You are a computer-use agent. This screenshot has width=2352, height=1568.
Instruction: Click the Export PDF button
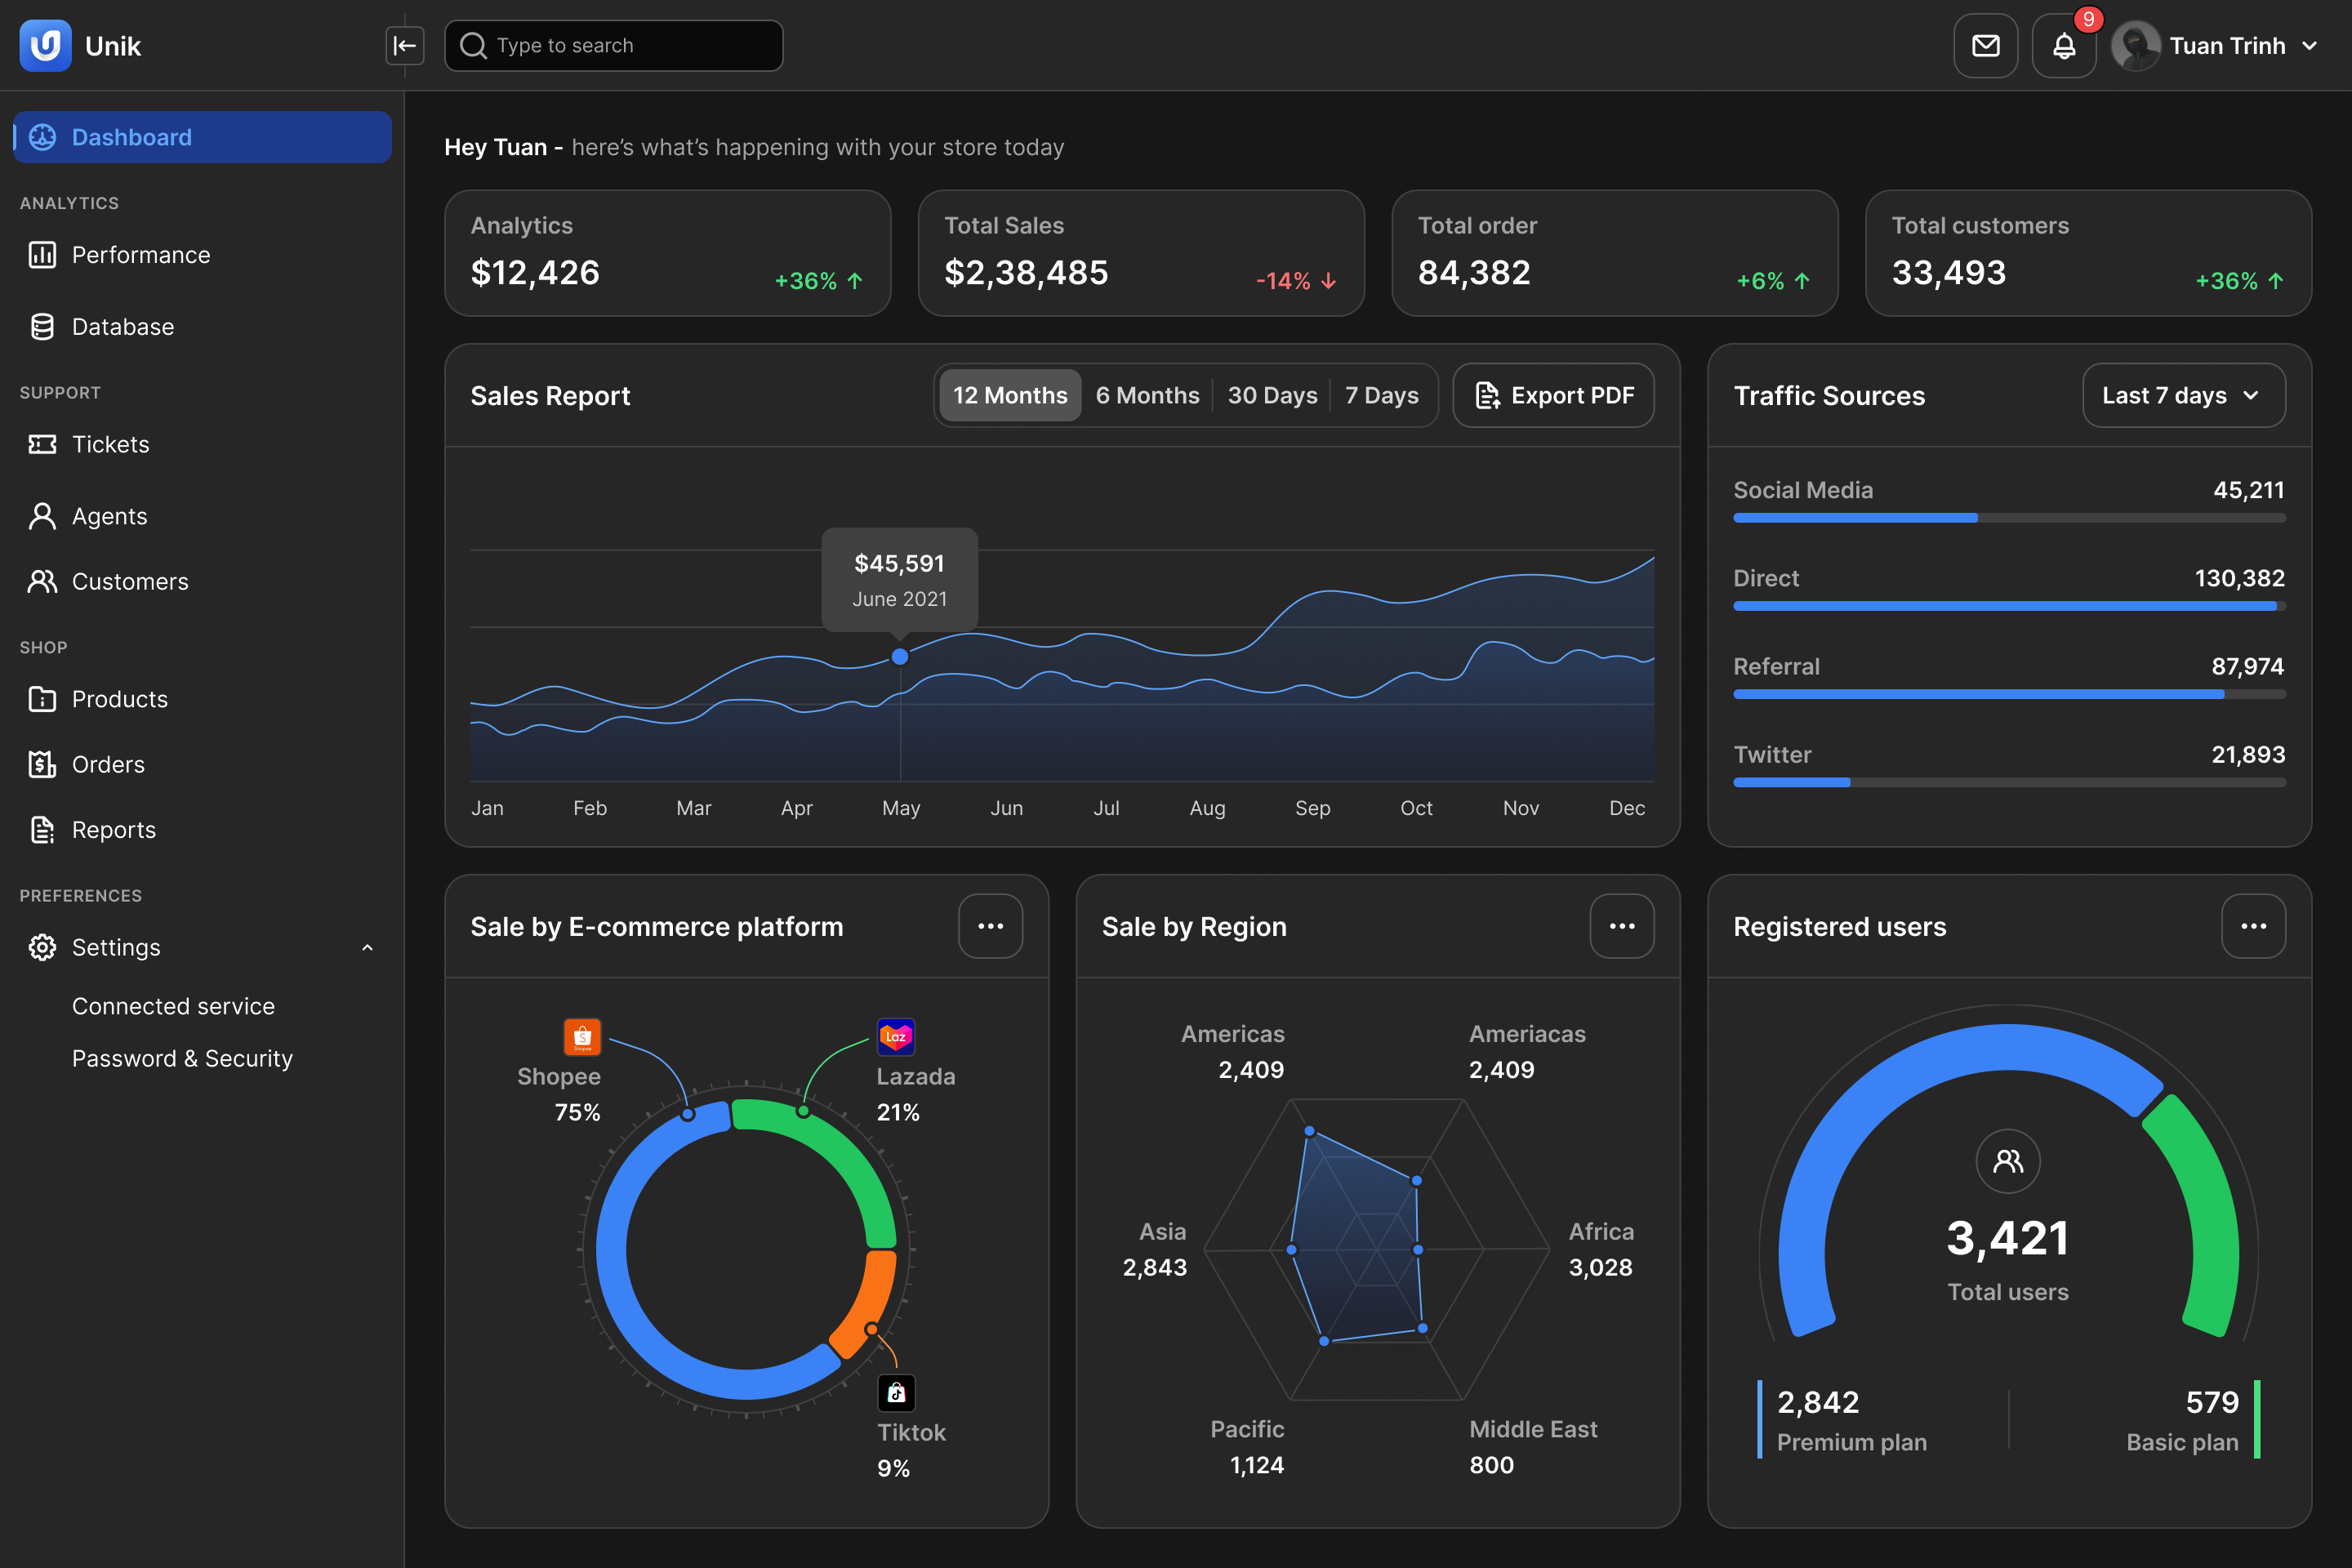tap(1553, 396)
